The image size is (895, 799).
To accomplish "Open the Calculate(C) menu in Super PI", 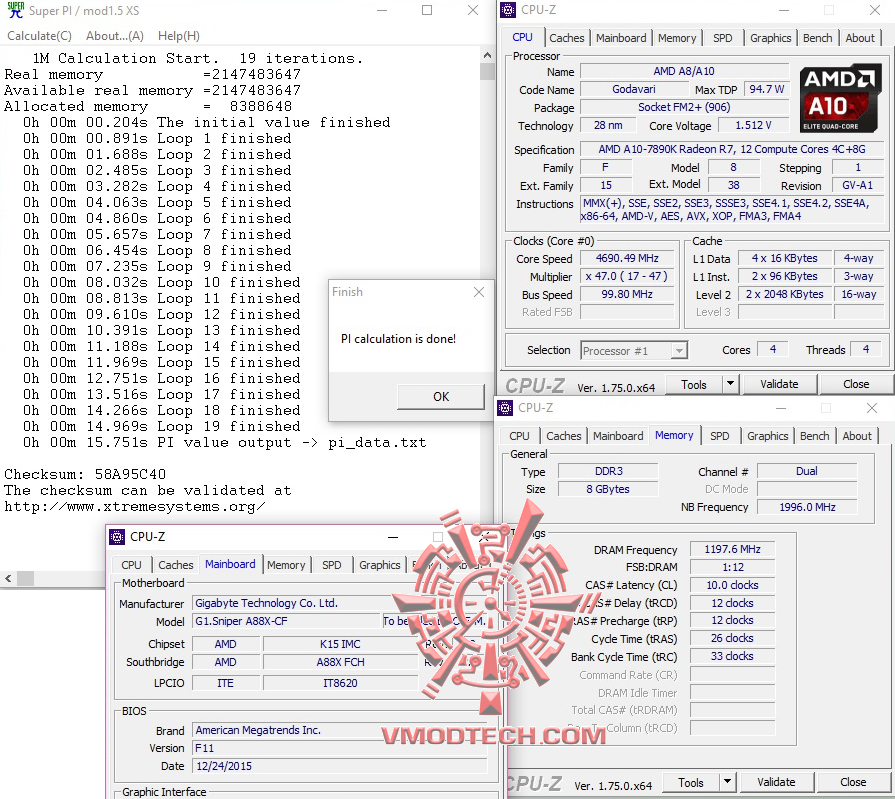I will point(39,36).
